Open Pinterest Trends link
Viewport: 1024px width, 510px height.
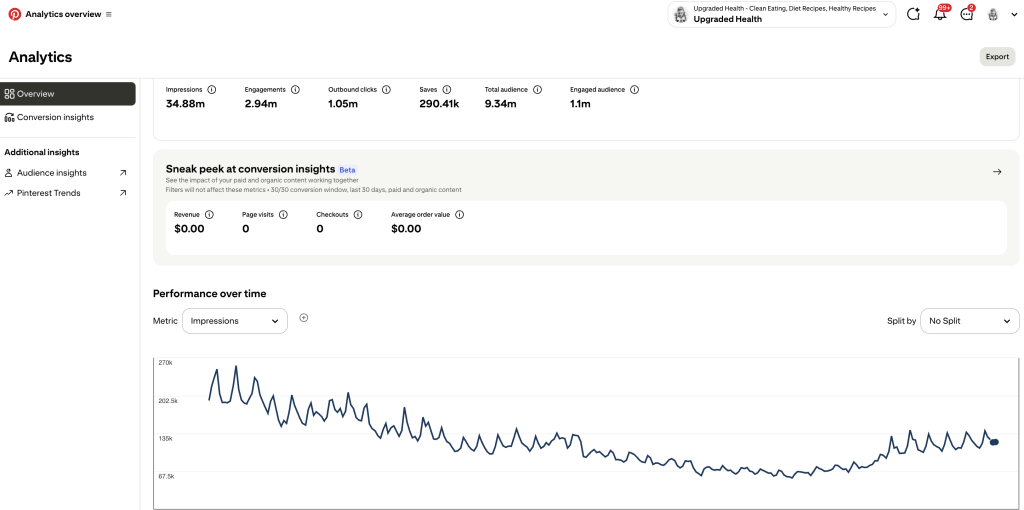[49, 193]
